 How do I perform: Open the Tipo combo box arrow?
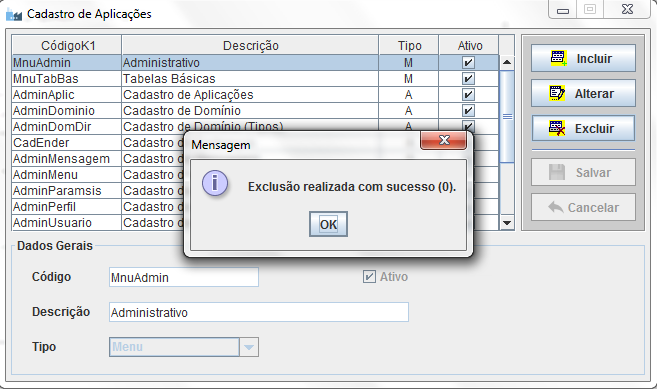click(x=249, y=347)
